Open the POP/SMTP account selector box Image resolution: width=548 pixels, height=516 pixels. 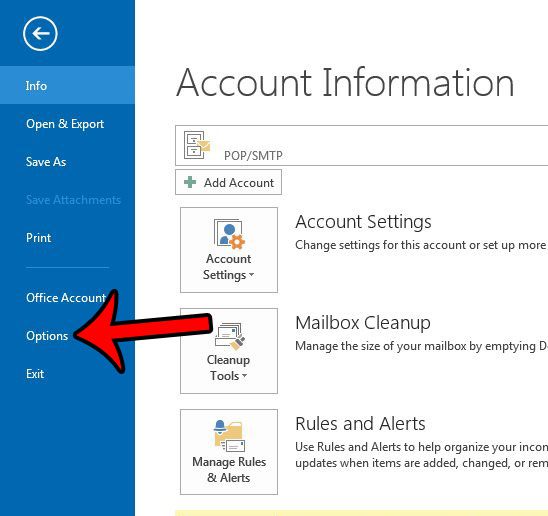pos(361,145)
